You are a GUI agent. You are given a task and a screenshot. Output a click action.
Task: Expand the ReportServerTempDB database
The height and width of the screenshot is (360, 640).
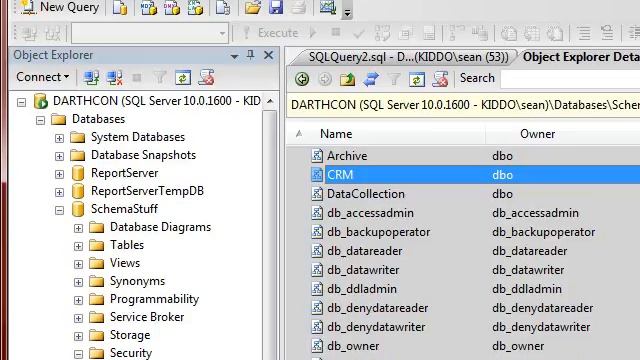[x=59, y=192]
